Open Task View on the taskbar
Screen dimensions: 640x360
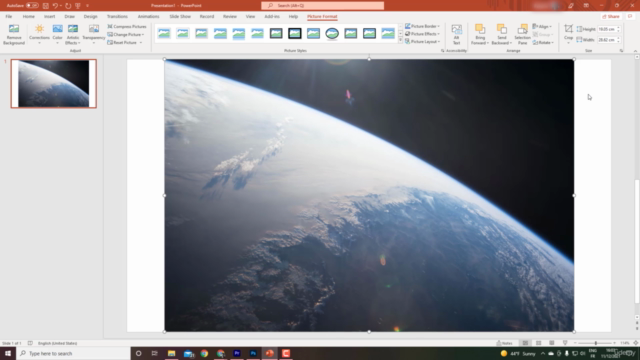point(154,353)
